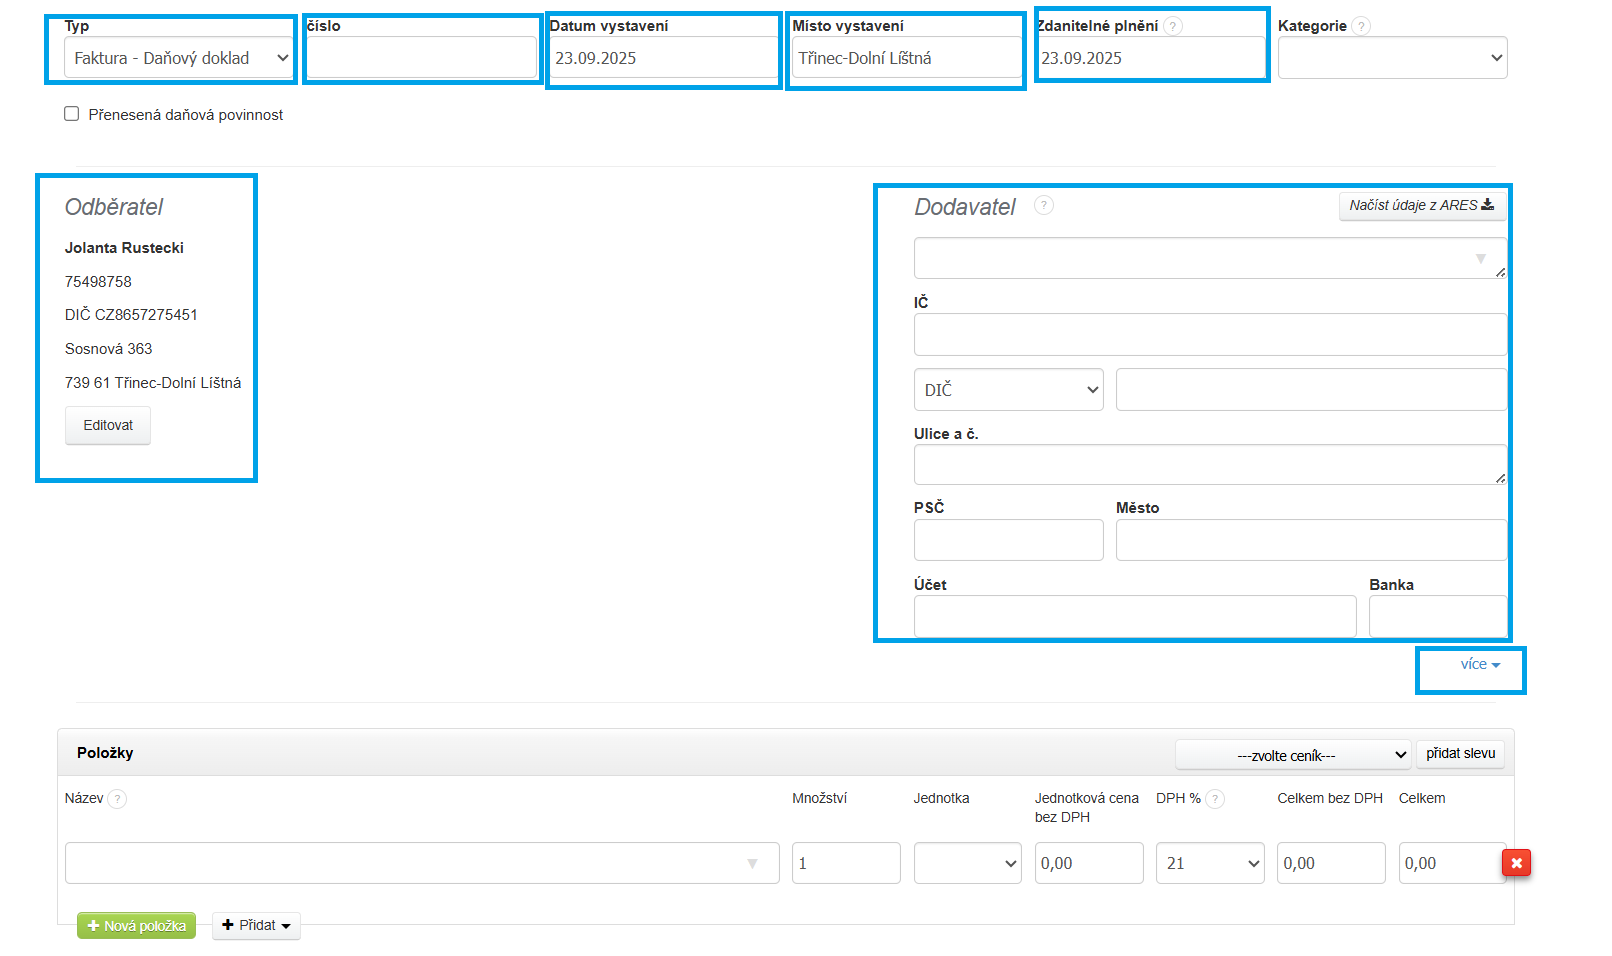Click the přidat slevu button

pos(1460,754)
